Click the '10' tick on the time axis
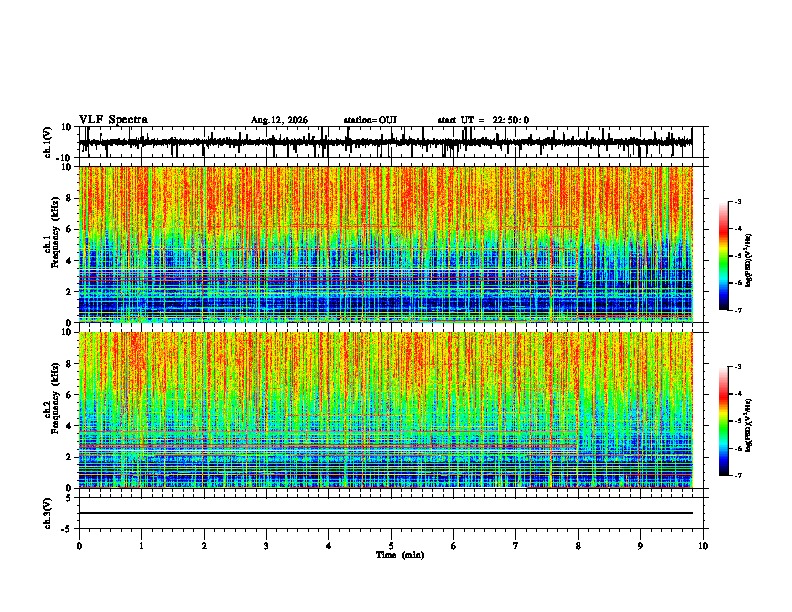This screenshot has height=612, width=792. point(703,546)
